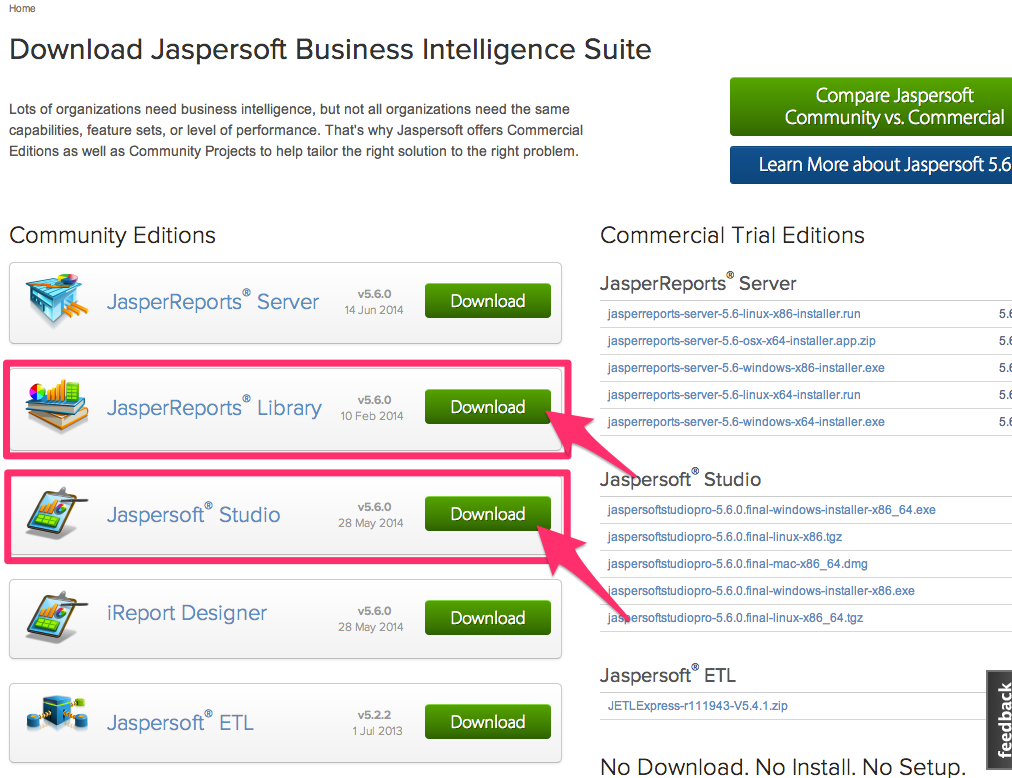Click the JasperReports Server commercial section heading
The width and height of the screenshot is (1012, 778).
pos(698,283)
